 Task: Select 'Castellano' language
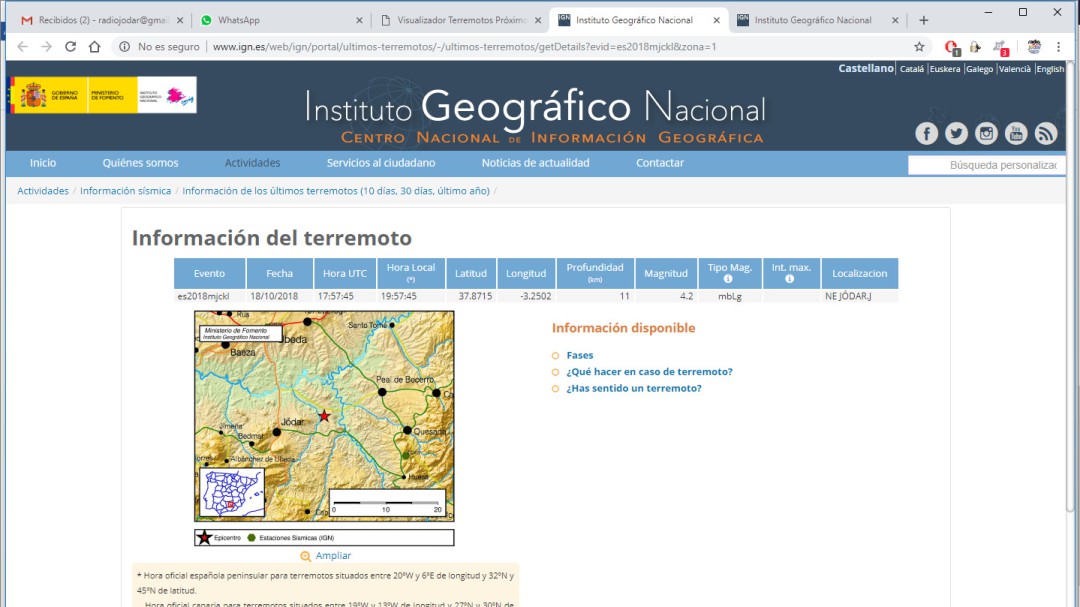866,68
